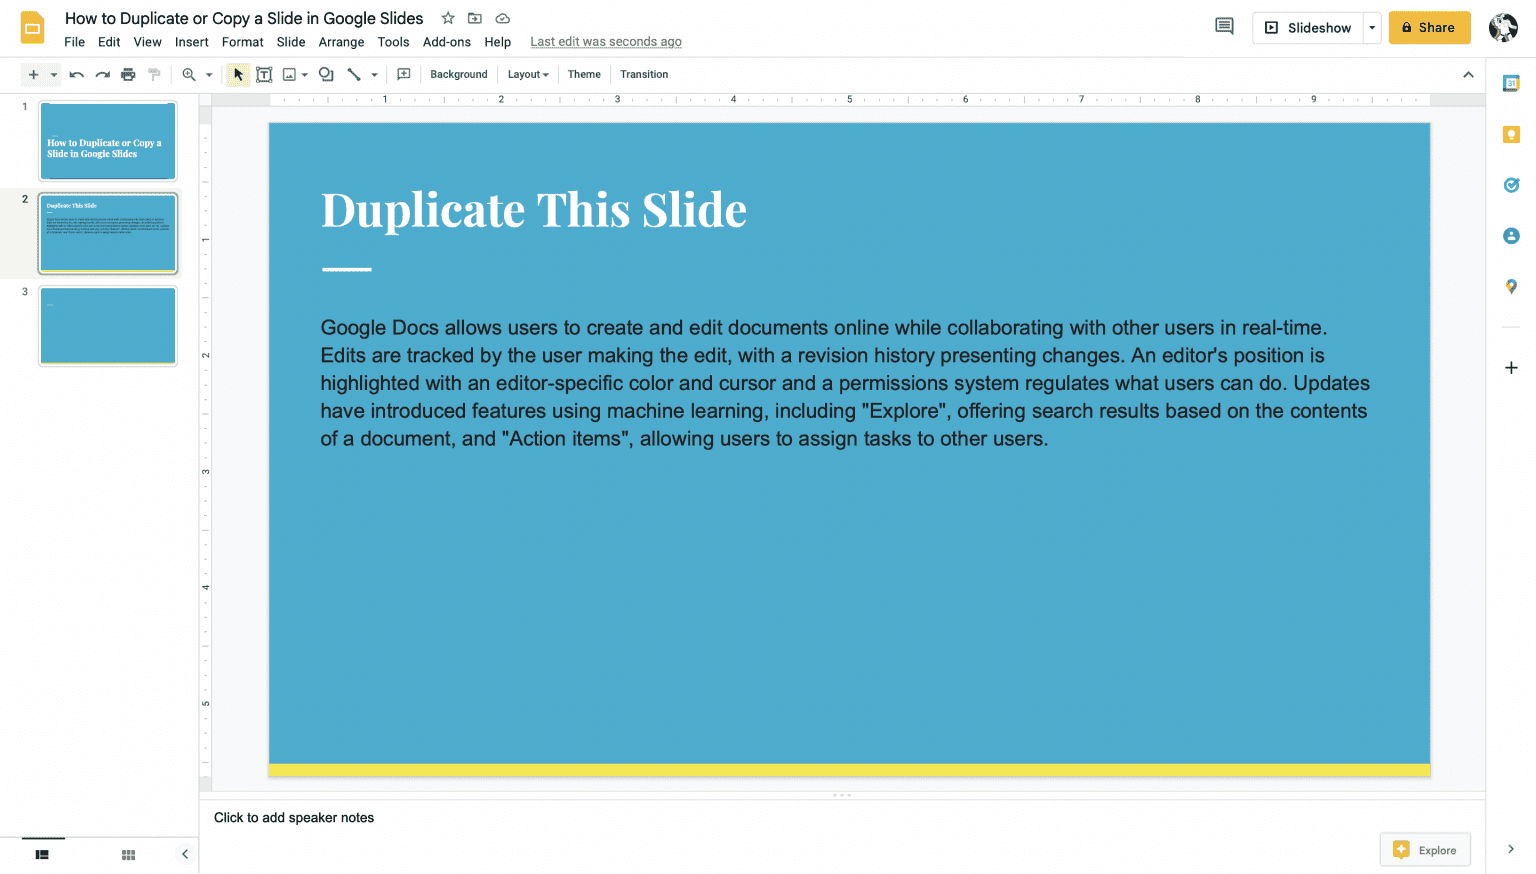Star the presentation title
This screenshot has width=1536, height=874.
click(x=447, y=17)
